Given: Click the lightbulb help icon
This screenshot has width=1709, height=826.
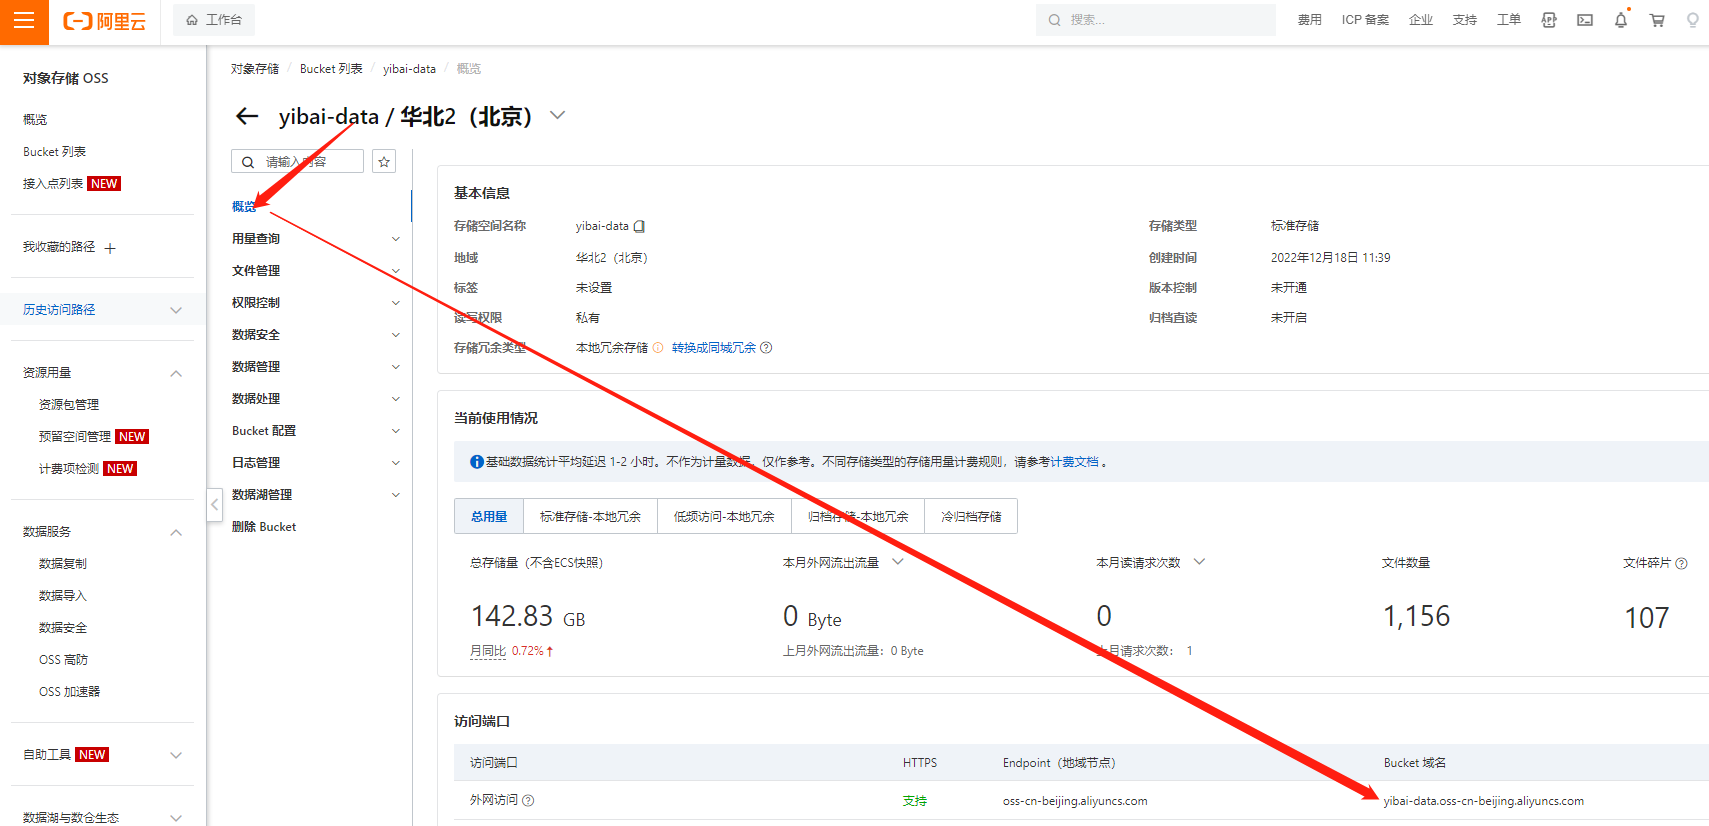Looking at the screenshot, I should coord(1693,20).
